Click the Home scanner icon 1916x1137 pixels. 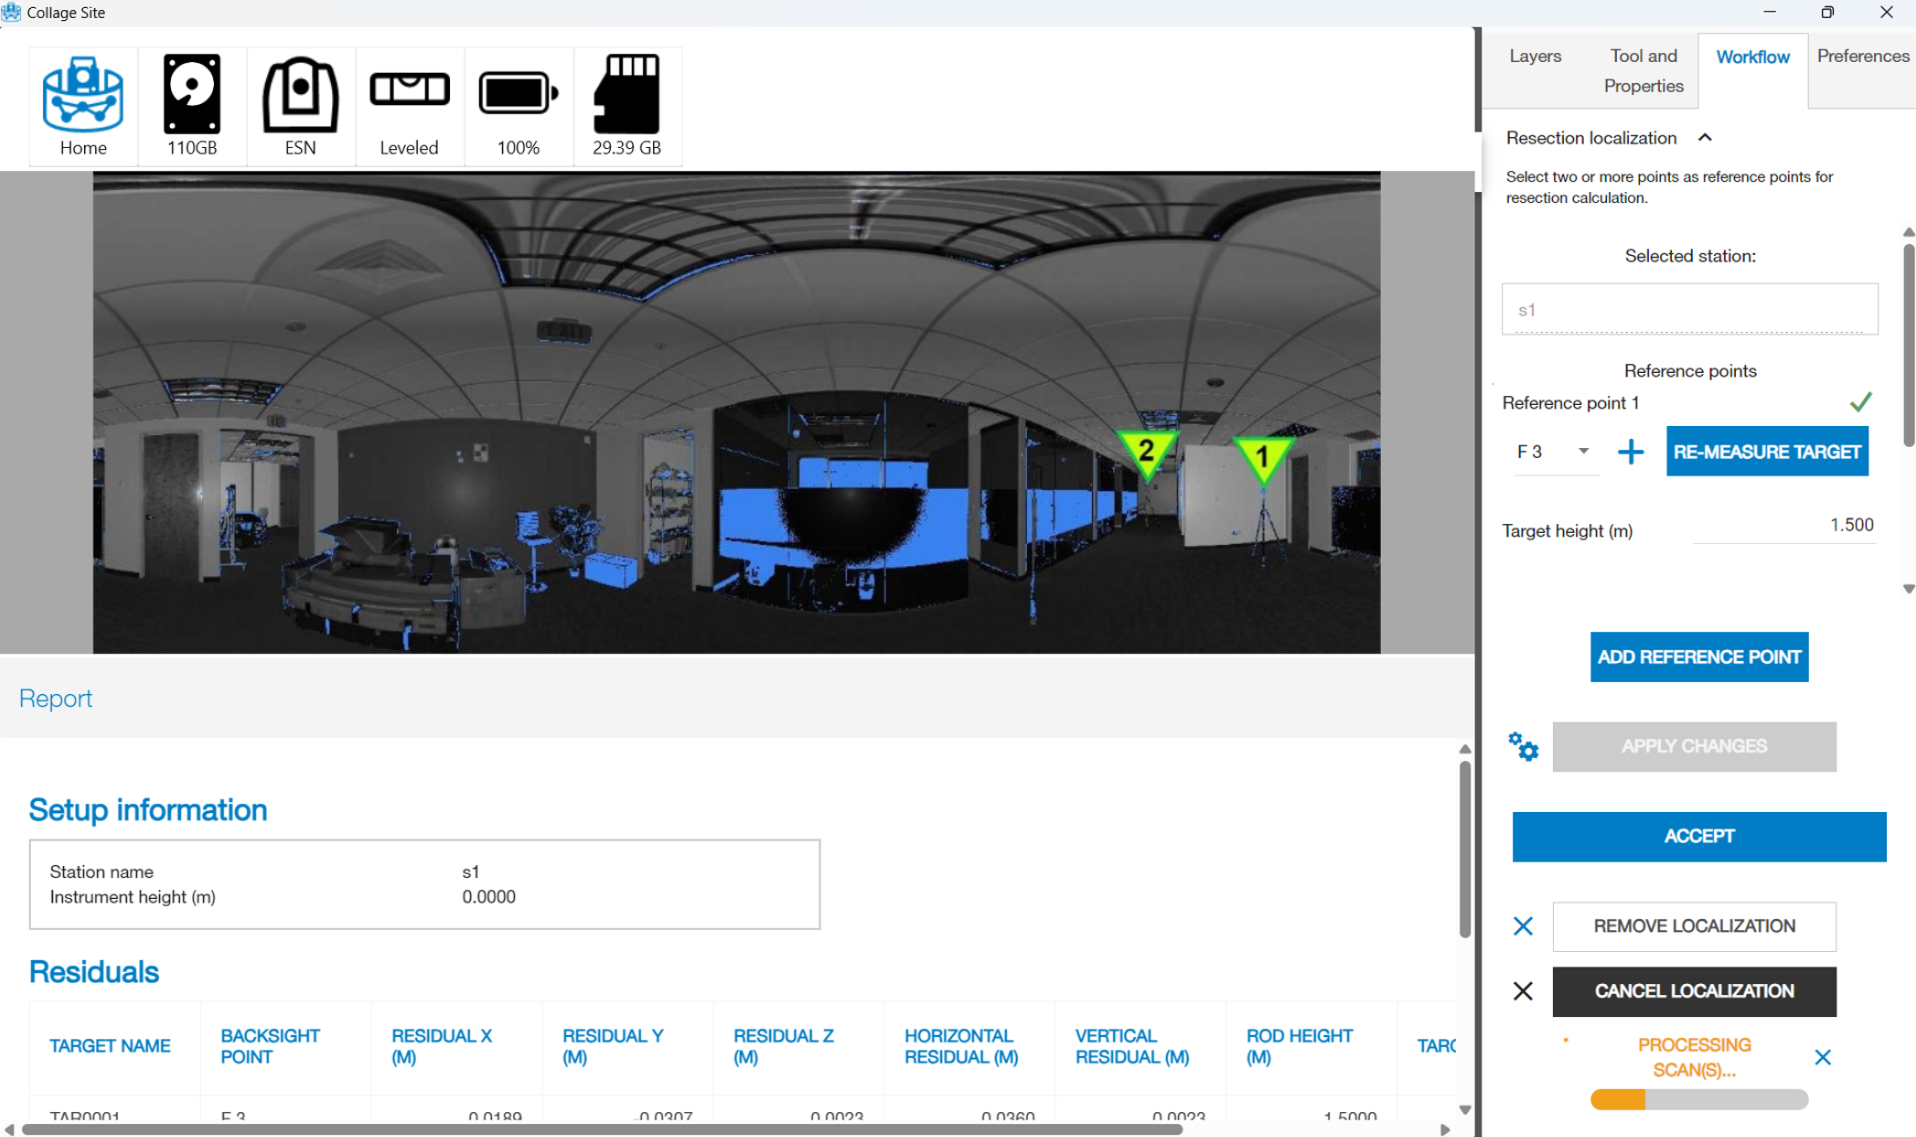[83, 96]
